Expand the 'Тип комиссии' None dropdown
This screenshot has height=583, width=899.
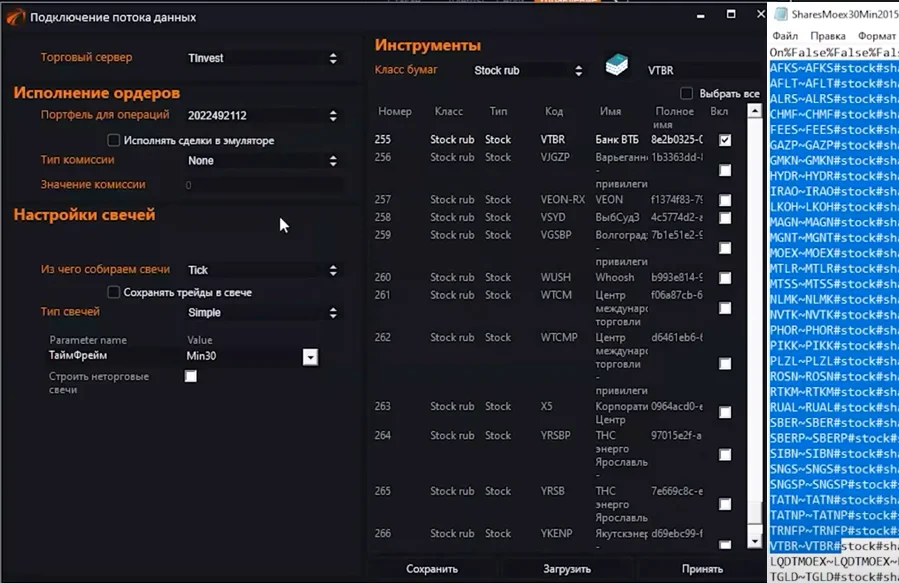click(263, 161)
